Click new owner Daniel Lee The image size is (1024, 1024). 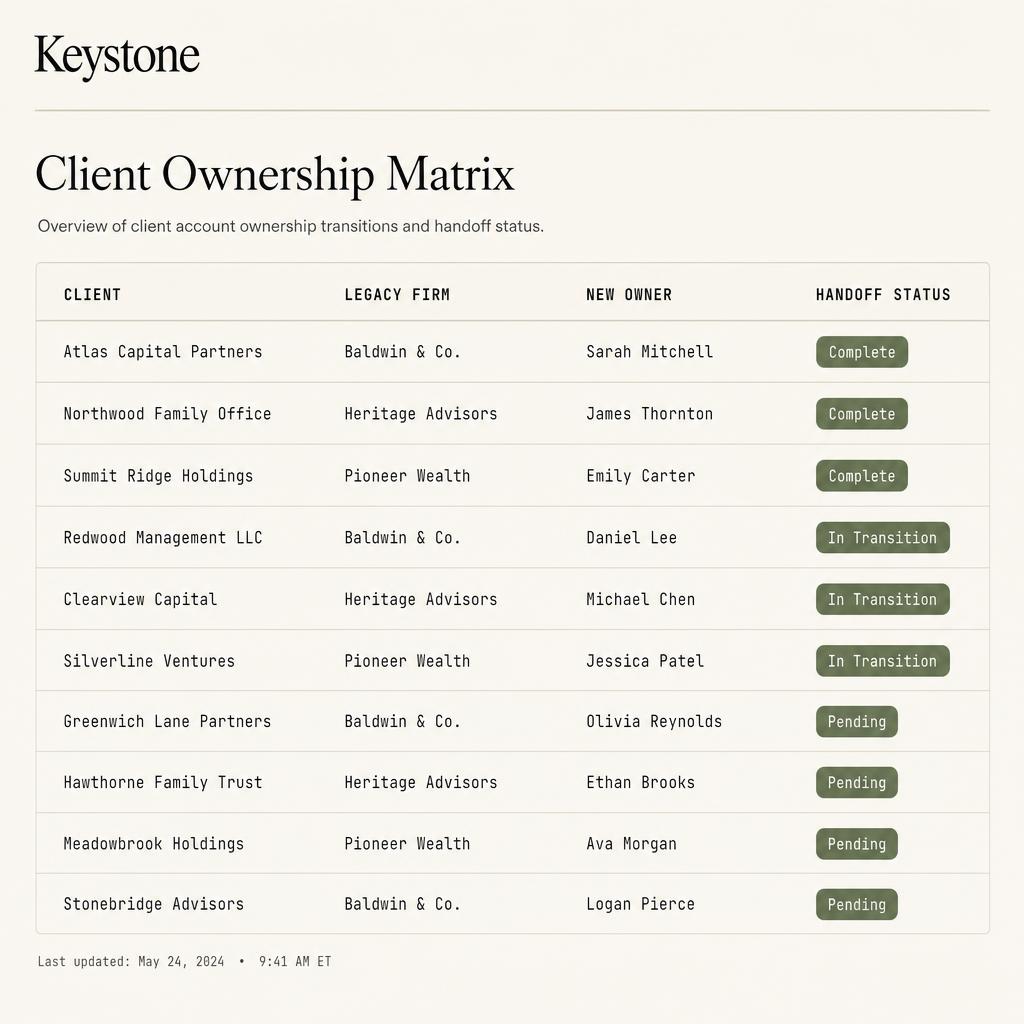(632, 537)
